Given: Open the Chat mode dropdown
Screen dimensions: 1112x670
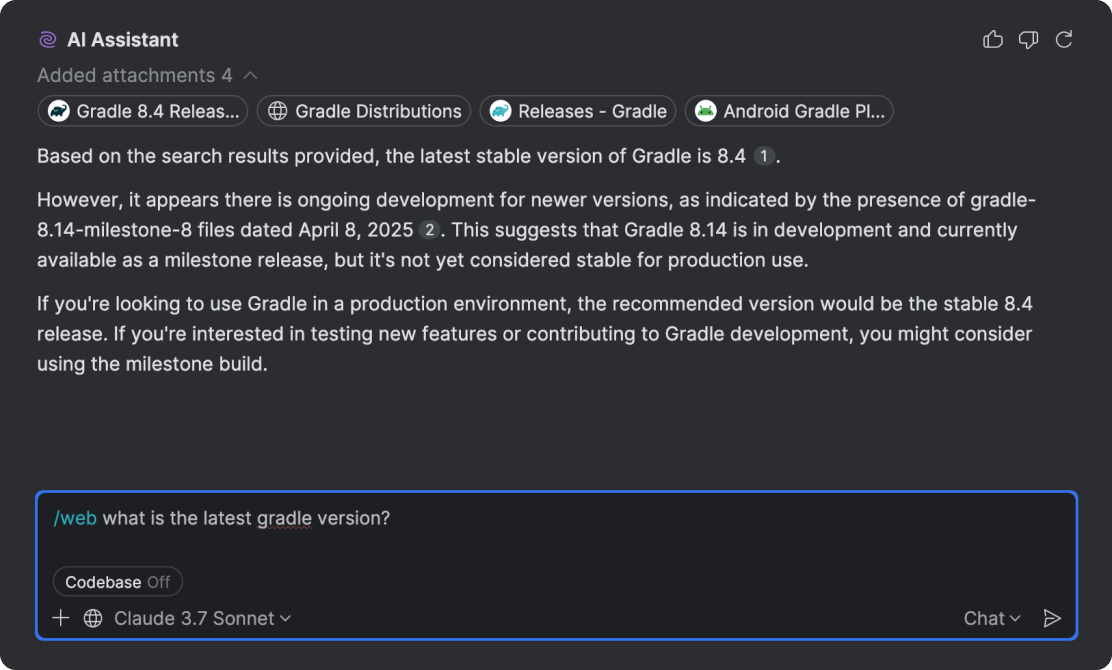Looking at the screenshot, I should tap(992, 618).
